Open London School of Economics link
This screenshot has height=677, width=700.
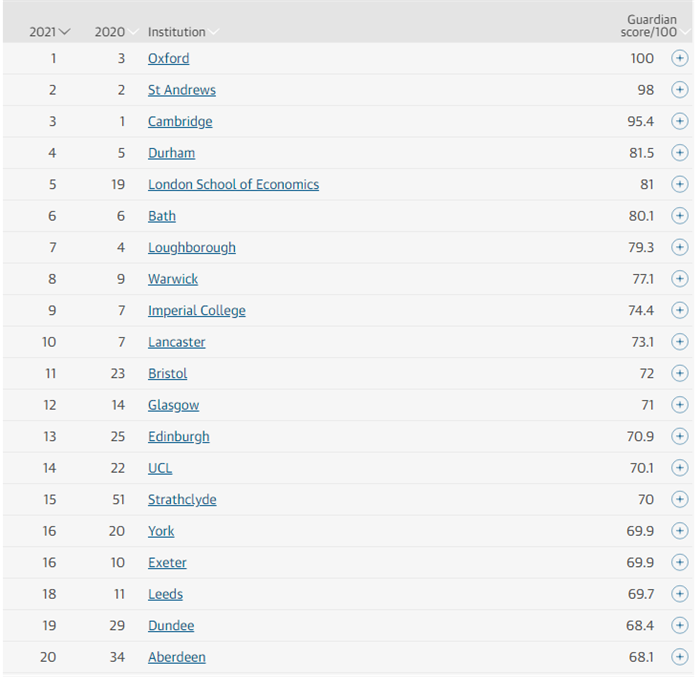point(233,184)
